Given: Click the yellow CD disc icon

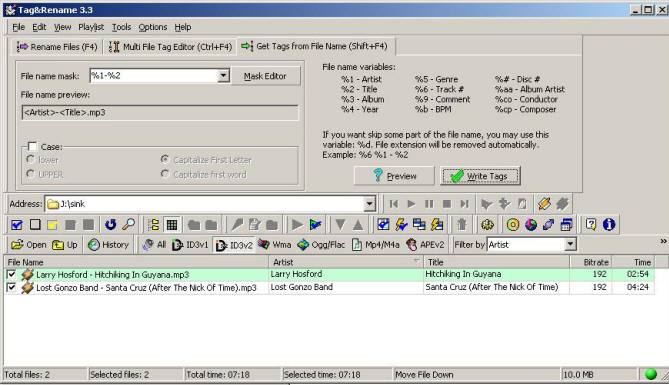Looking at the screenshot, I should [513, 225].
